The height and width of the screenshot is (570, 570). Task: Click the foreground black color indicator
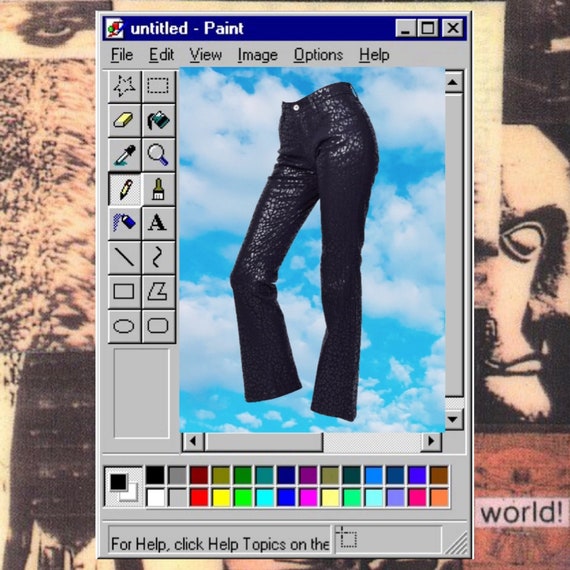118,481
